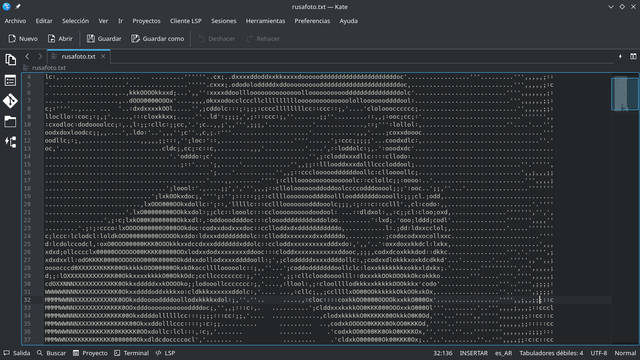Screen dimensions: 640x360
Task: Open the es_AR dictionary language selector
Action: 504,353
